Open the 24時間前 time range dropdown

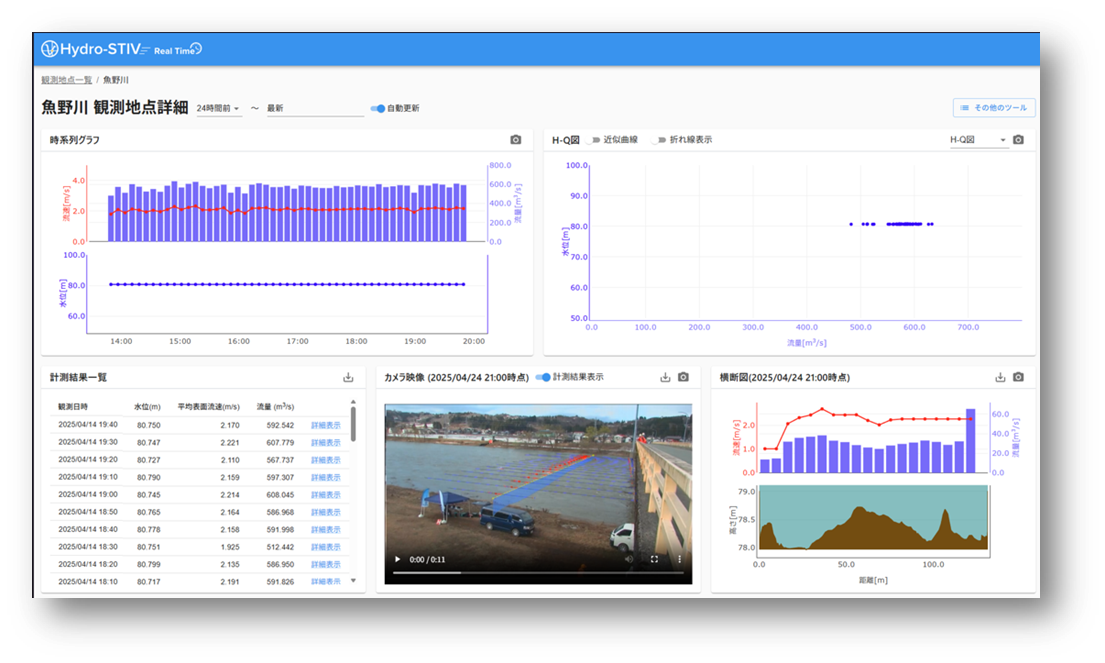218,109
